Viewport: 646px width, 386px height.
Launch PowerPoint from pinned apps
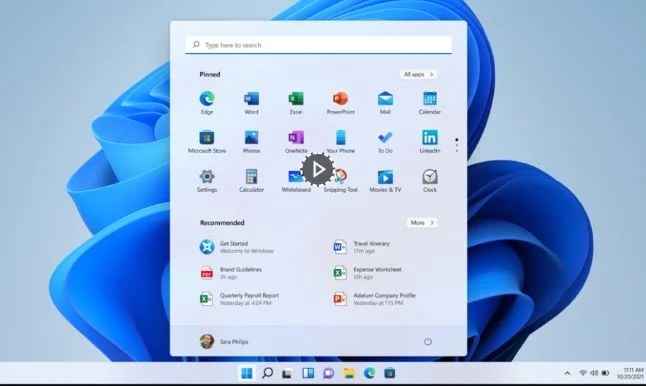tap(340, 103)
